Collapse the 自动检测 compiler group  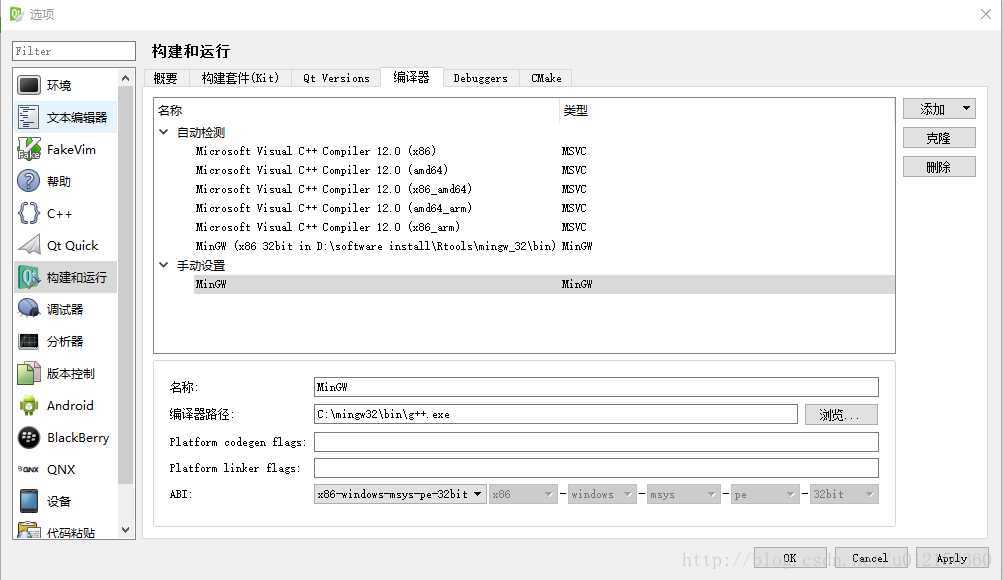coord(164,132)
